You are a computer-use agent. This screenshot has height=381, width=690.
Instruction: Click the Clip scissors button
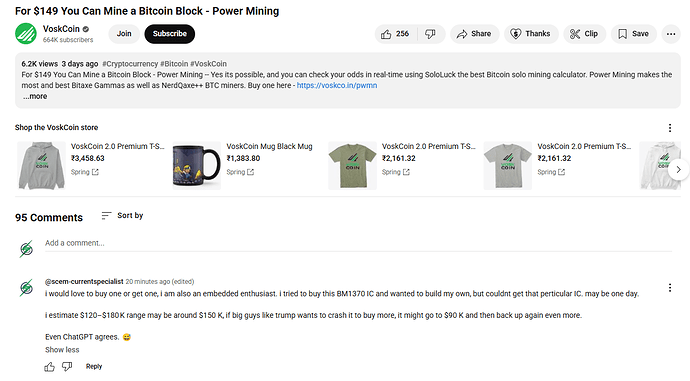pyautogui.click(x=584, y=34)
